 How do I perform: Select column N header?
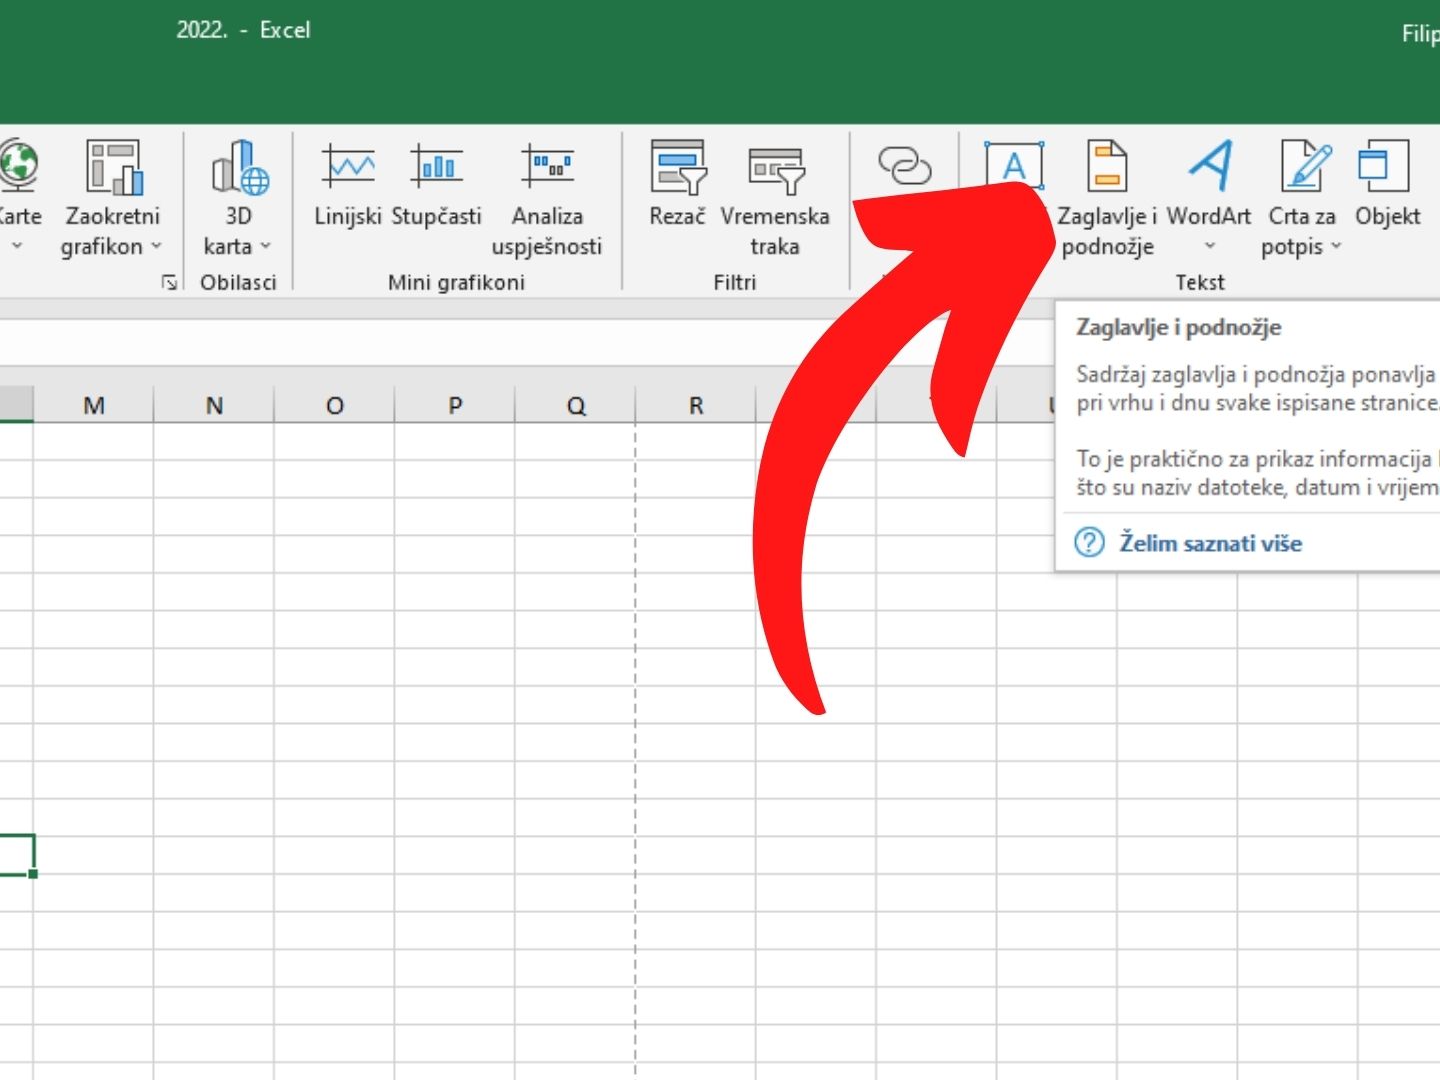[x=214, y=405]
